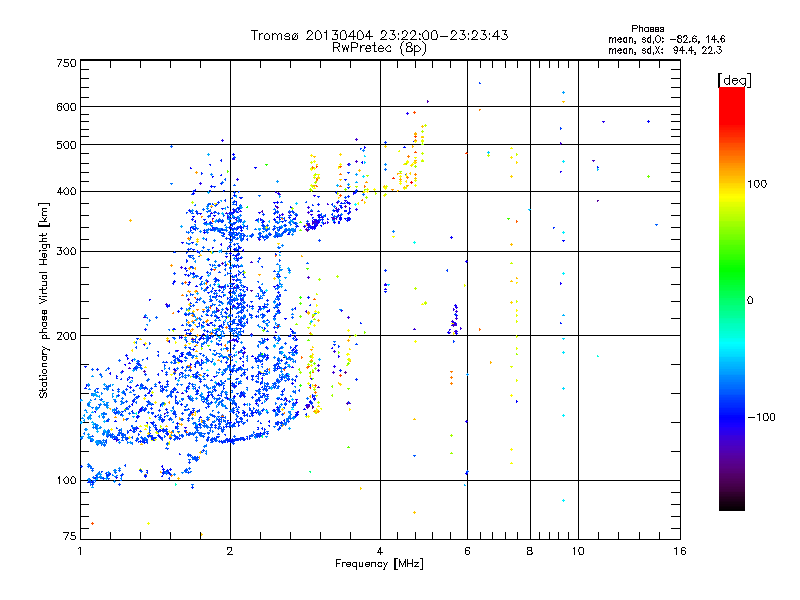Select the 'mean, sd,X: 94.4, 22.3' line
The width and height of the screenshot is (800, 600).
pos(665,50)
